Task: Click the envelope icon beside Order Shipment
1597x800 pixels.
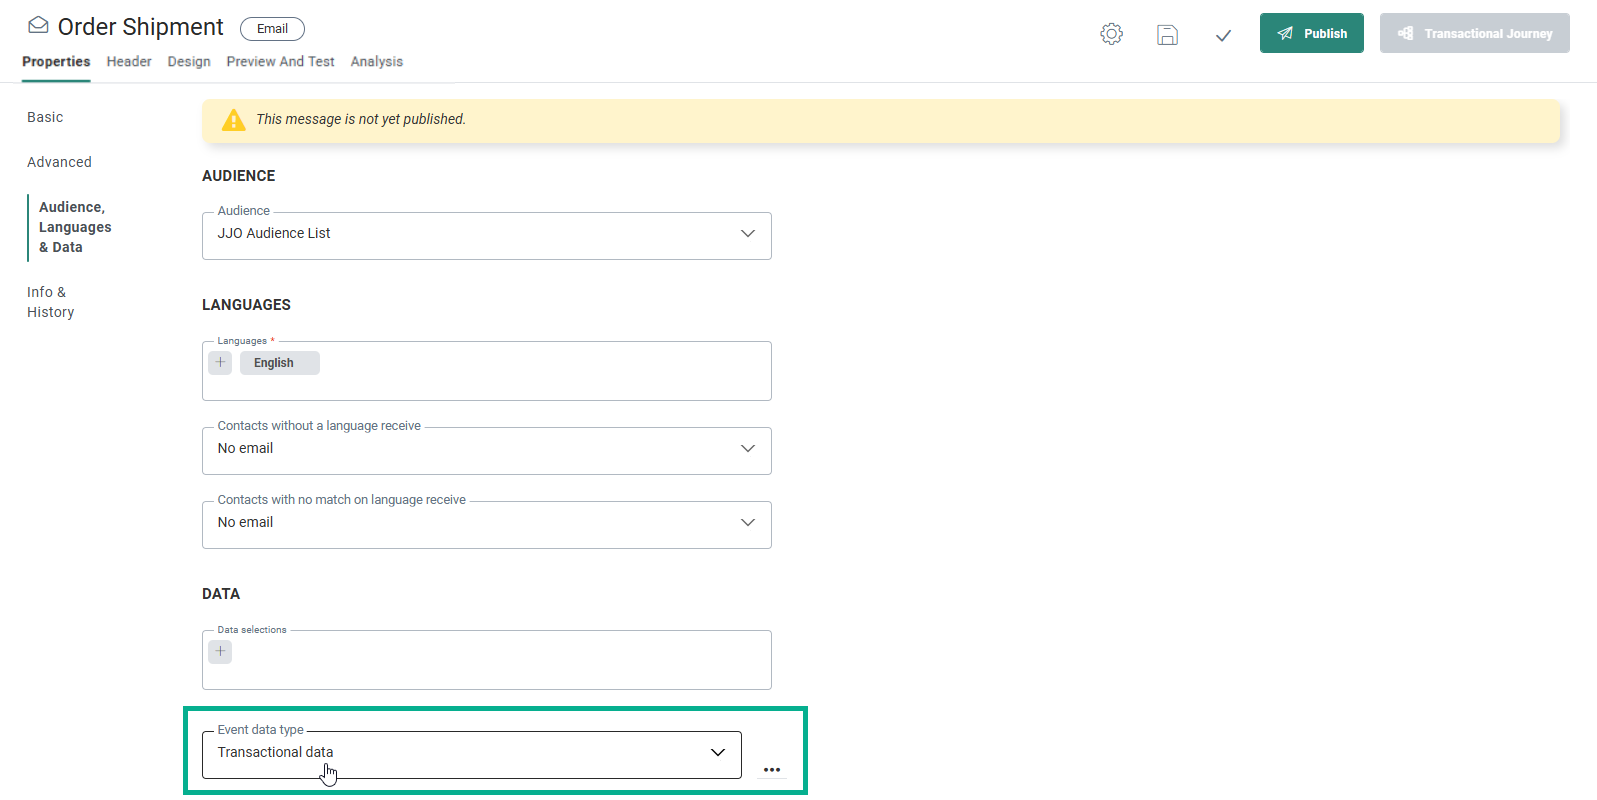Action: click(38, 26)
